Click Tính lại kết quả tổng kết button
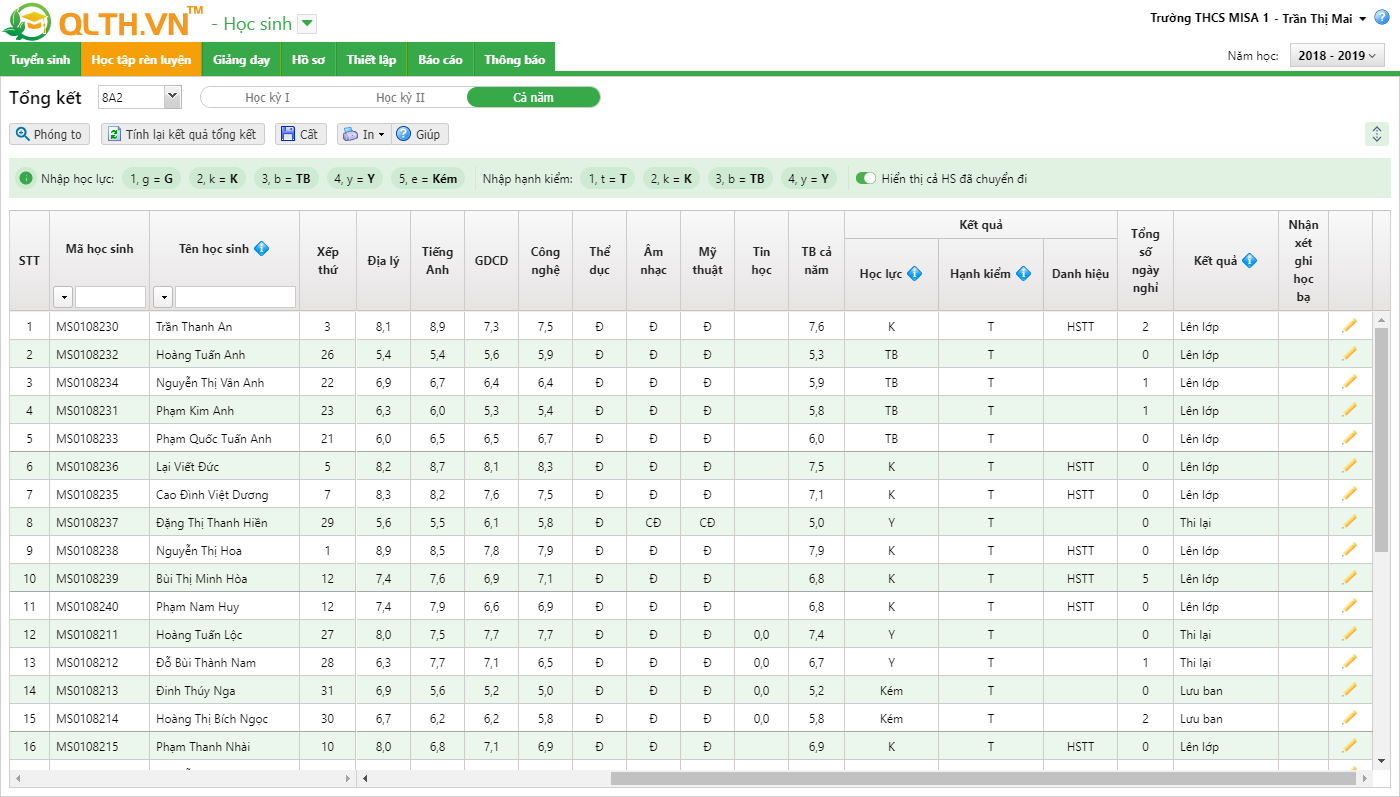1400x797 pixels. coord(182,134)
